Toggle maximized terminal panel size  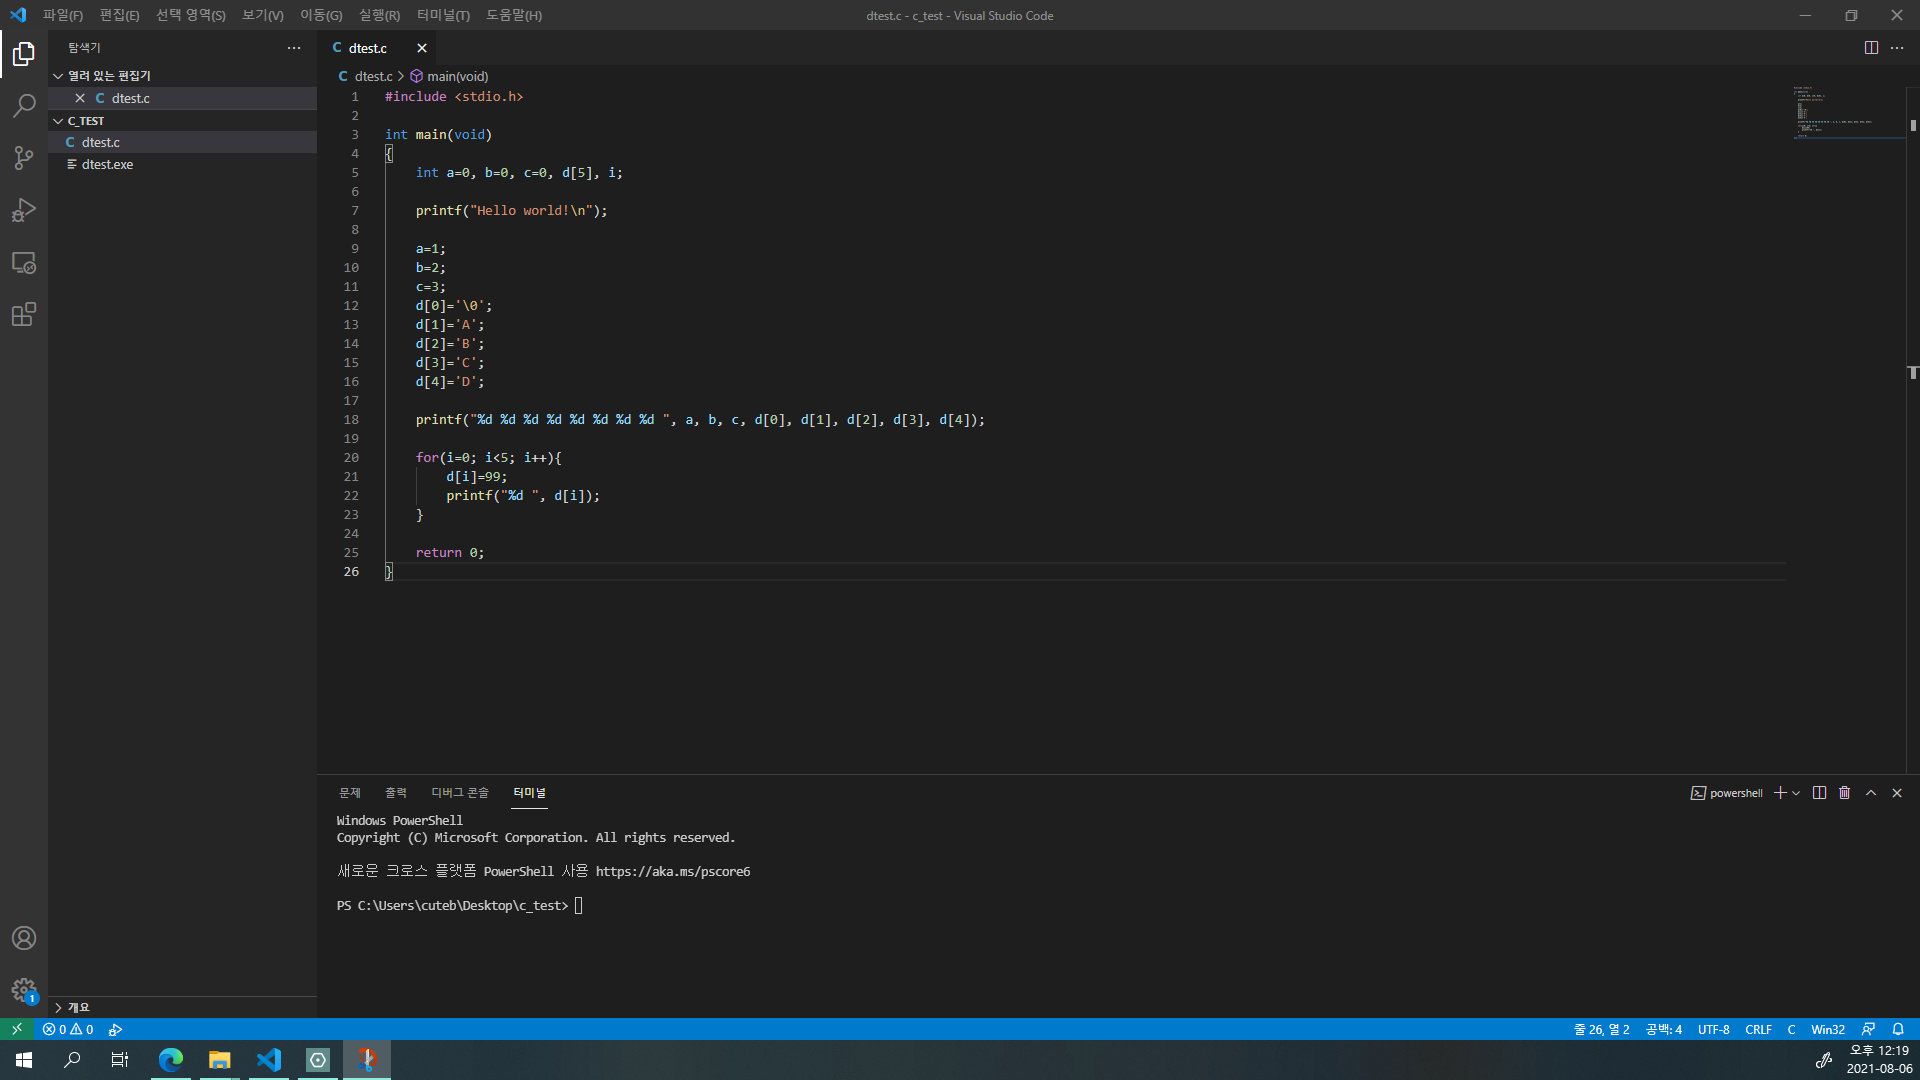(x=1871, y=793)
